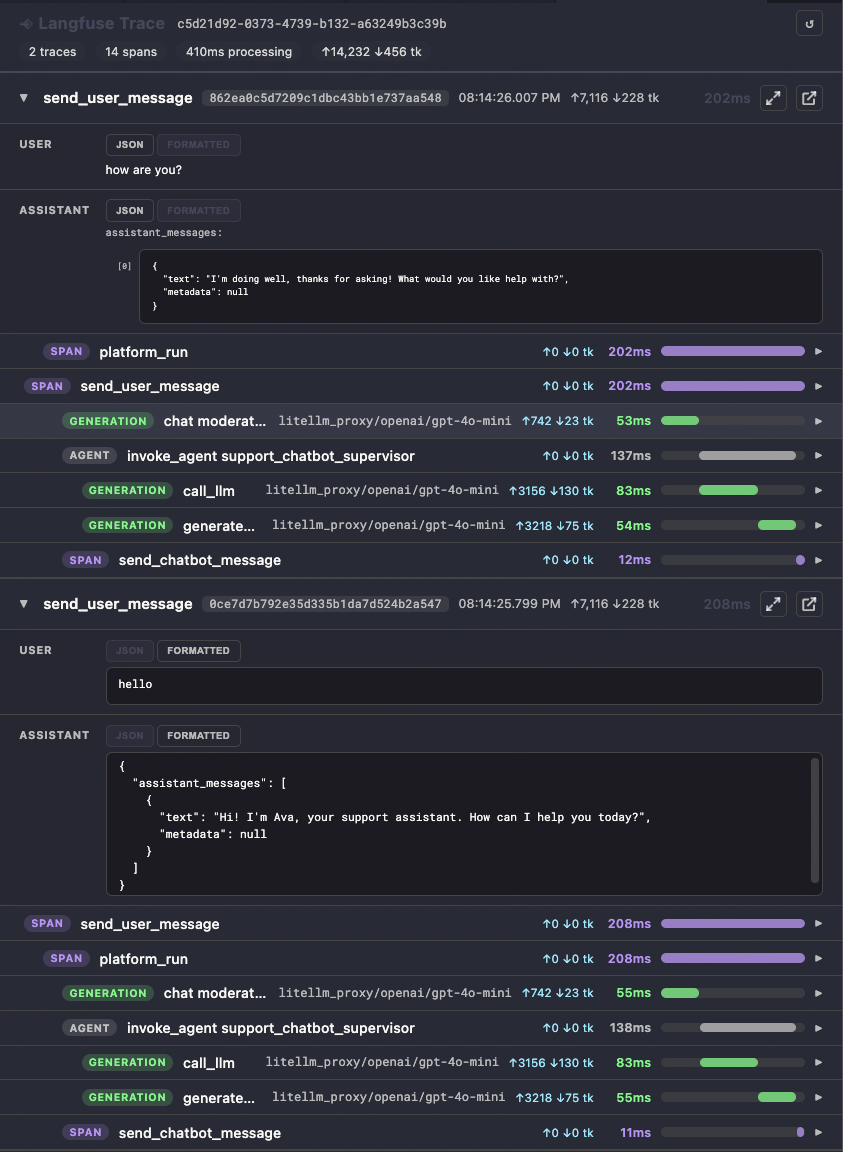The height and width of the screenshot is (1152, 843).
Task: Click the gray timeline bar of 138ms invoke_agent
Action: coord(747,1028)
